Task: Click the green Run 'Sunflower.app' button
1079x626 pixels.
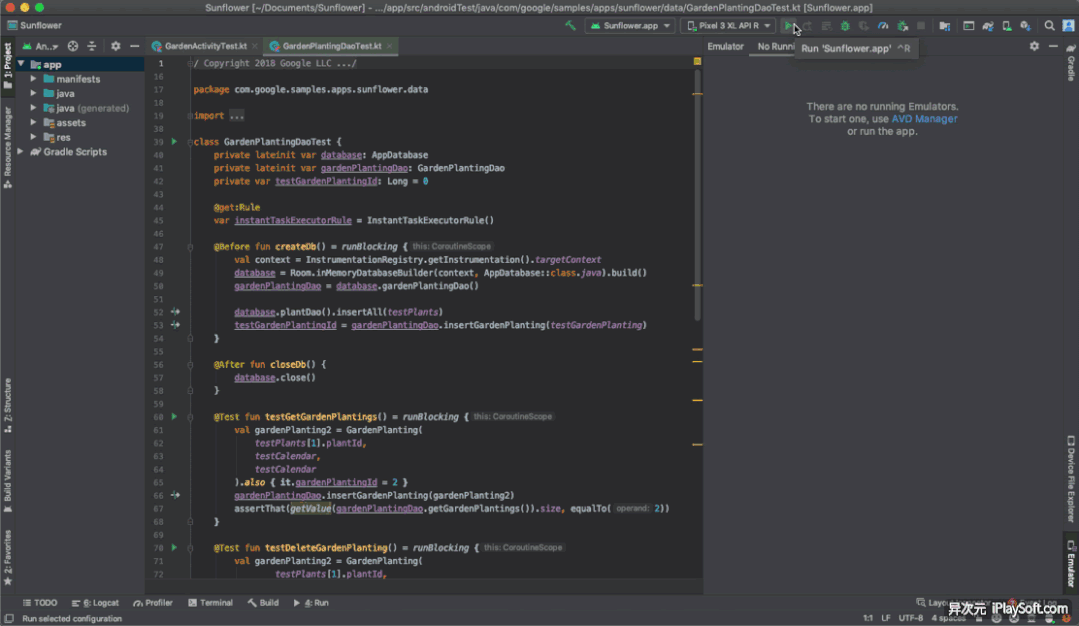Action: pyautogui.click(x=789, y=26)
